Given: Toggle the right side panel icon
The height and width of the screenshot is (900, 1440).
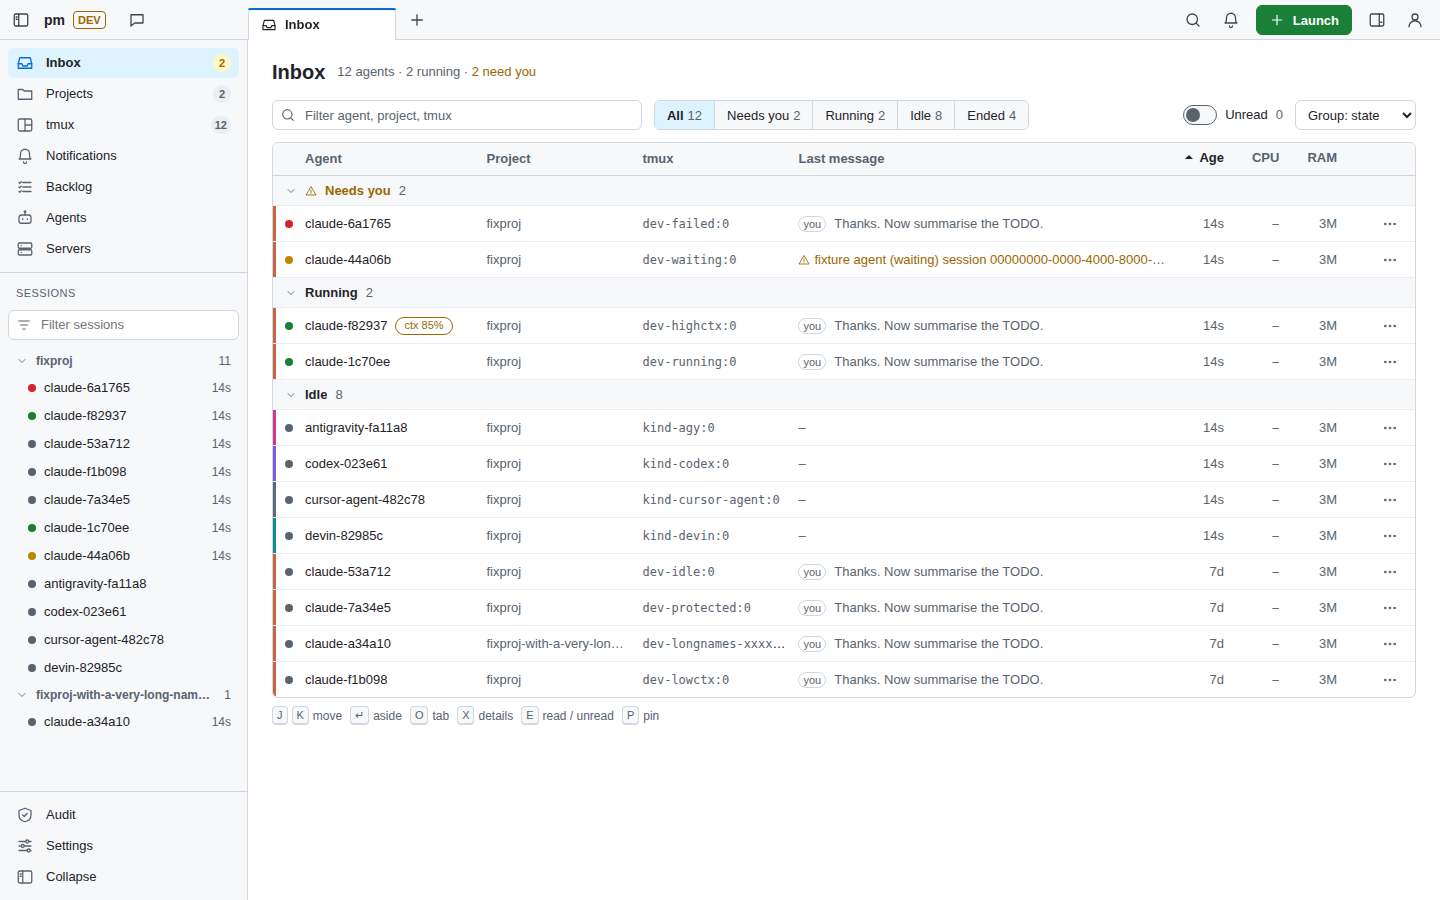Looking at the screenshot, I should [x=1377, y=20].
